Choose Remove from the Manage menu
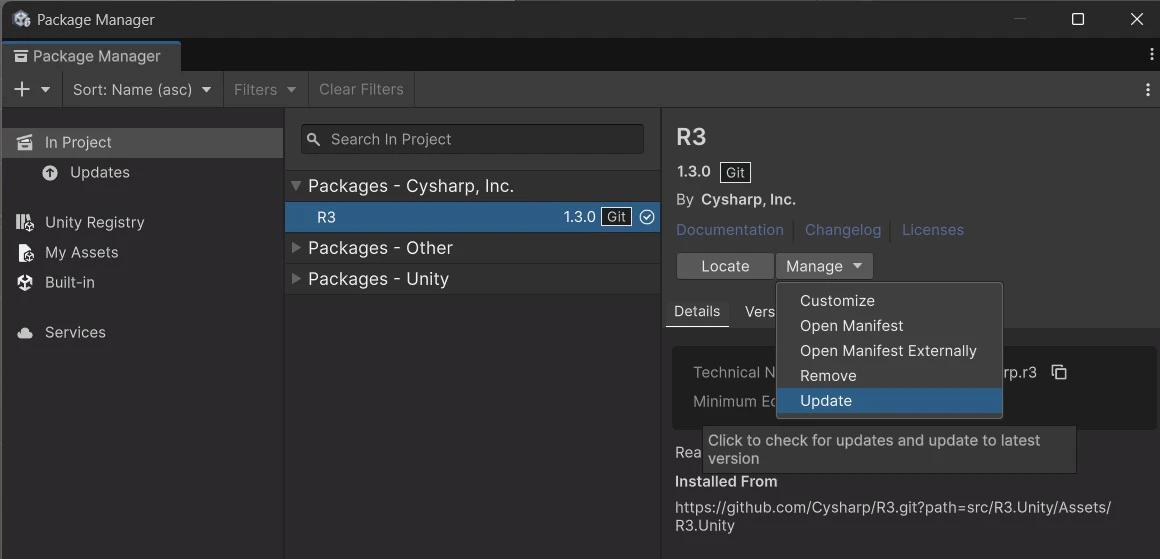This screenshot has width=1160, height=559. click(889, 376)
